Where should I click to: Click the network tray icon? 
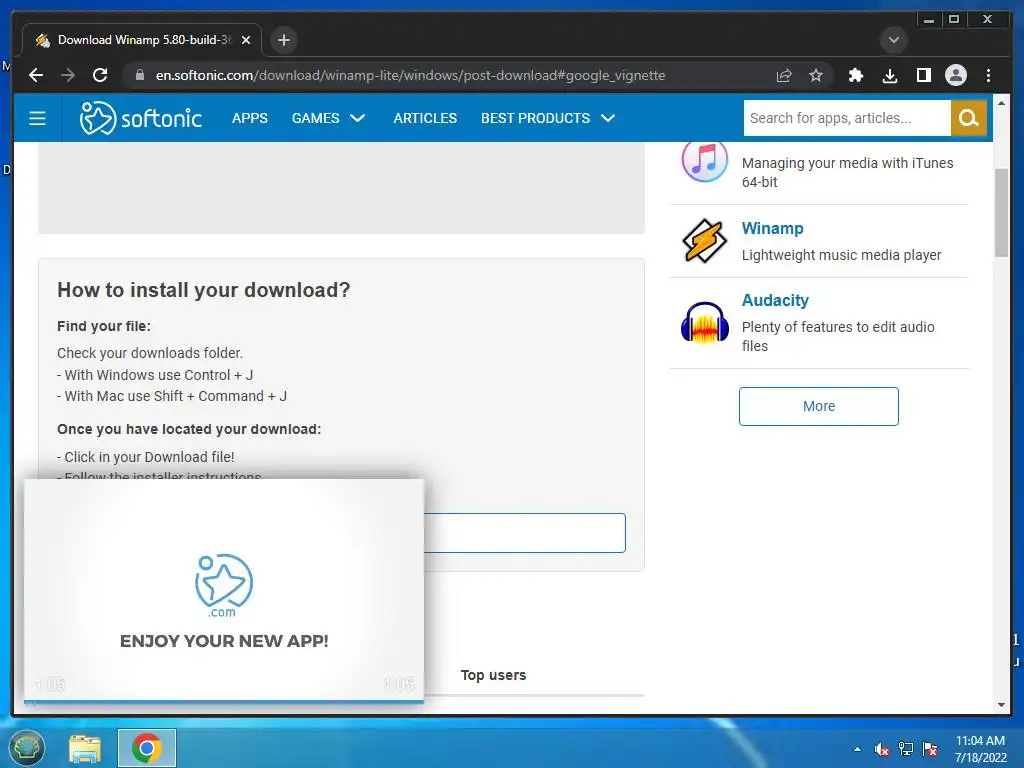906,749
